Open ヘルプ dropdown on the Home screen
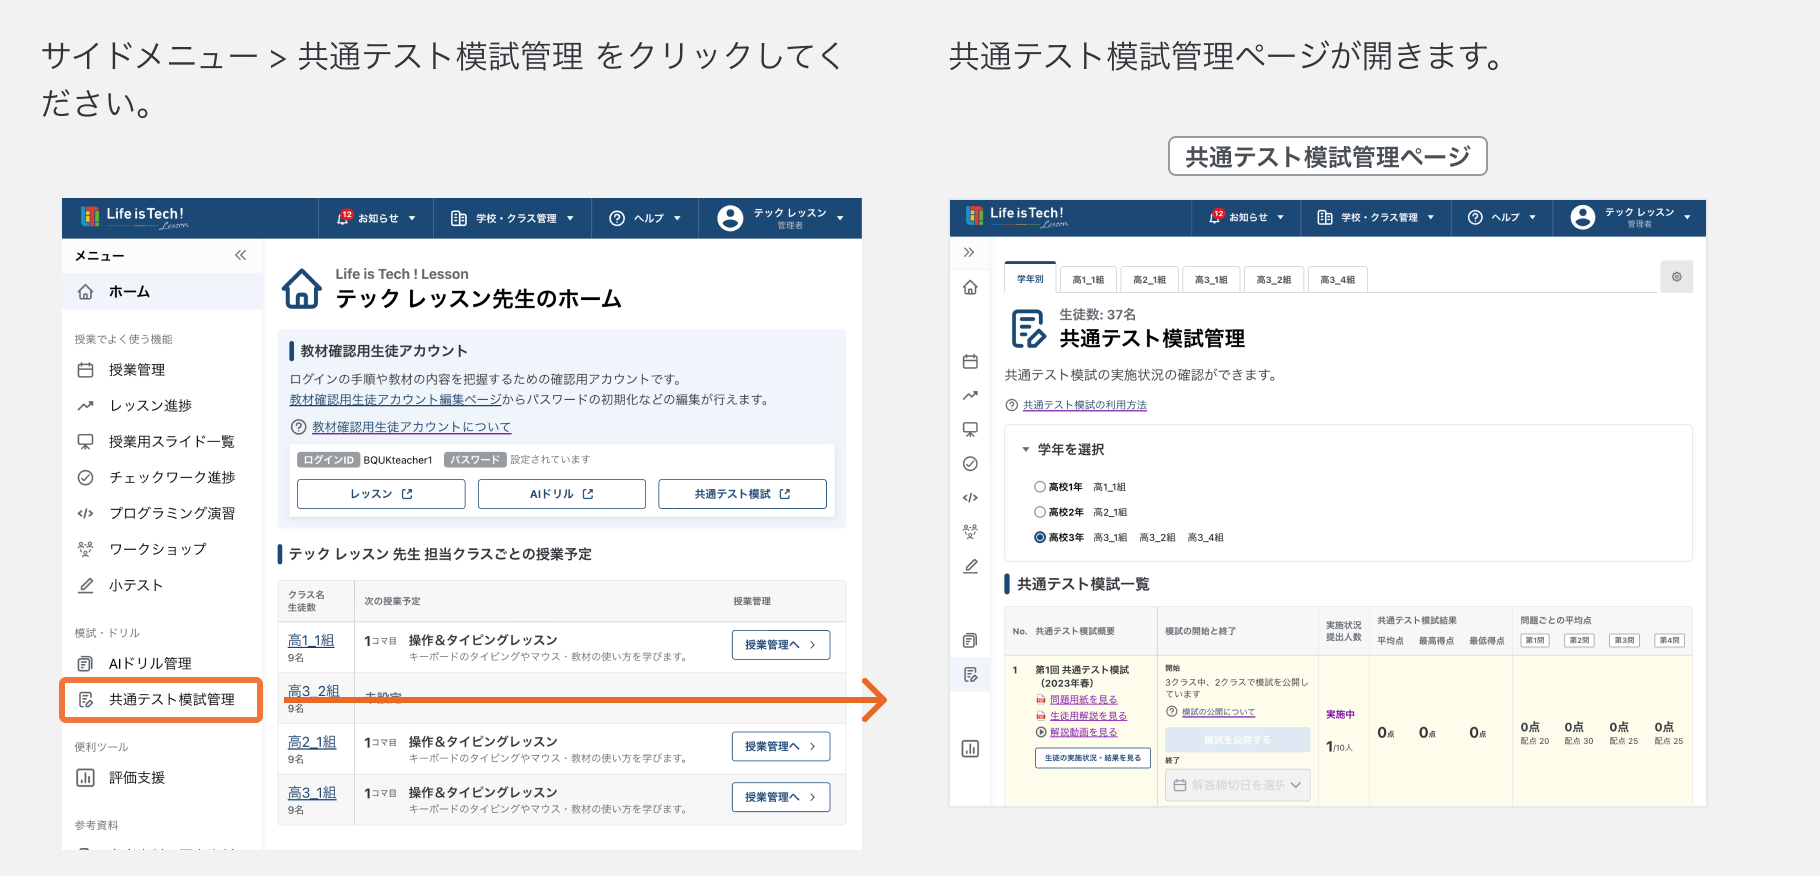Screen dimensions: 1820x876 tap(645, 218)
